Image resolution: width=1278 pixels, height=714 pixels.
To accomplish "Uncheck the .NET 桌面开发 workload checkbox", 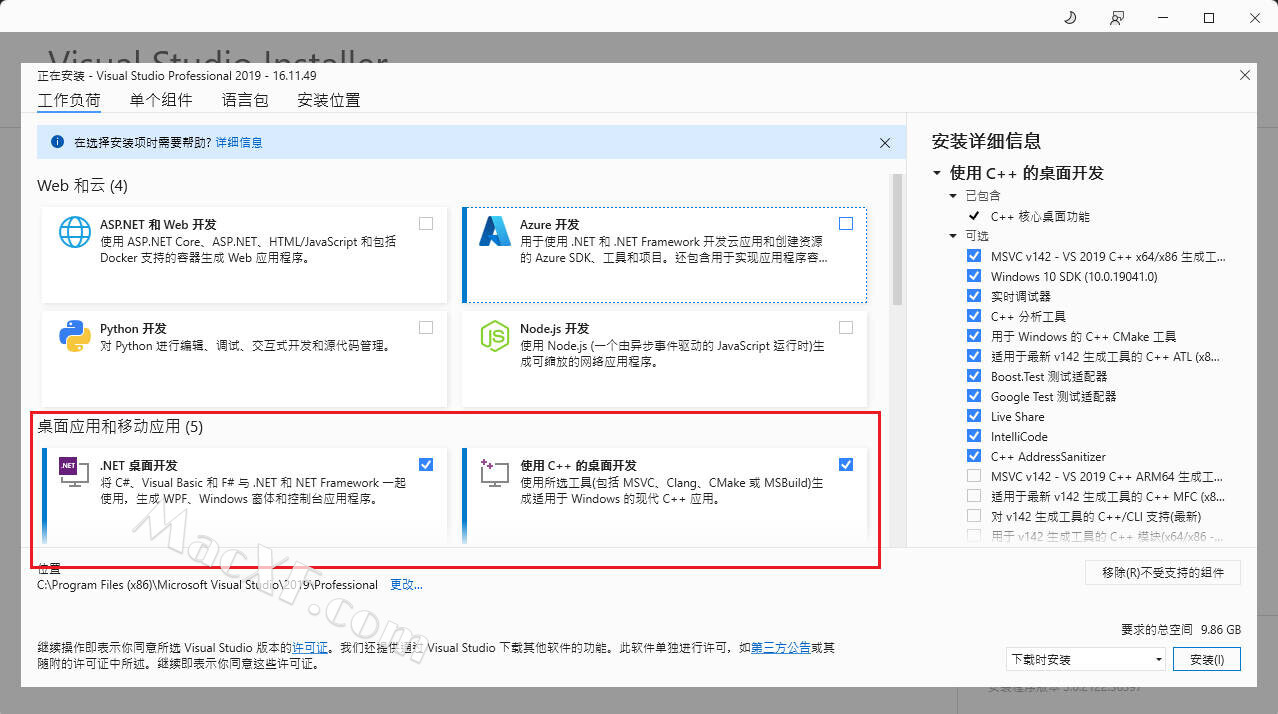I will (x=426, y=464).
